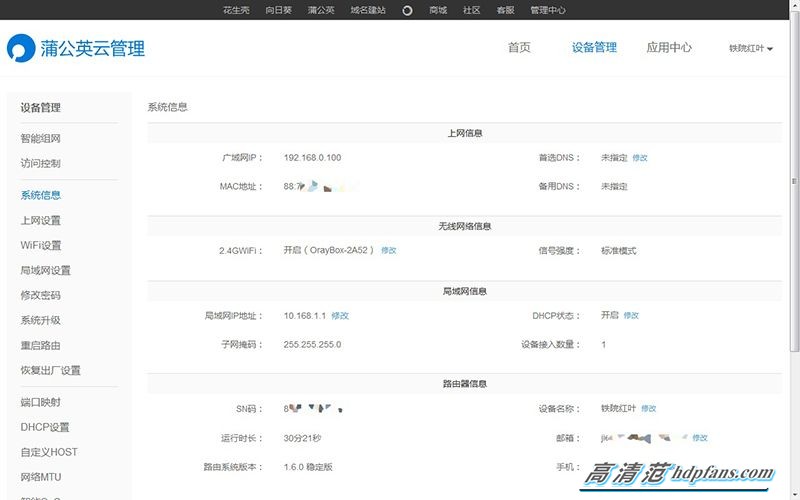This screenshot has height=500, width=800.
Task: Select 重启路由 in the sidebar
Action: (40, 345)
